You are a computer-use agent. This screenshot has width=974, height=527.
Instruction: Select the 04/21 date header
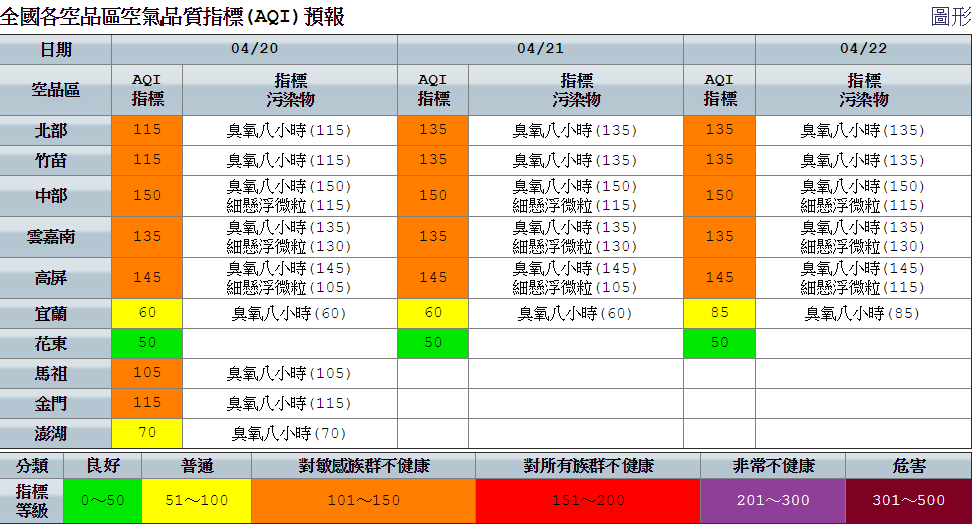(x=540, y=49)
